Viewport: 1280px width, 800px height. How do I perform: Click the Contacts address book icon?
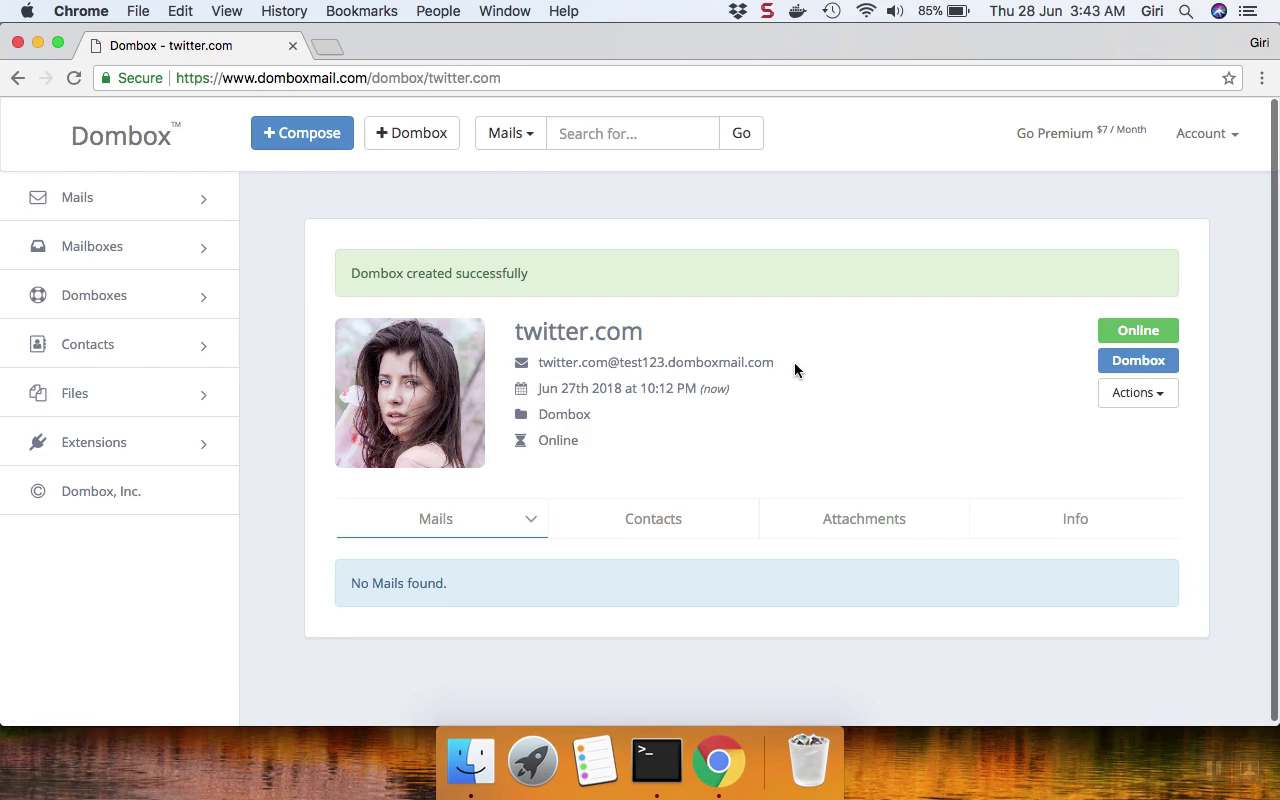click(x=38, y=345)
